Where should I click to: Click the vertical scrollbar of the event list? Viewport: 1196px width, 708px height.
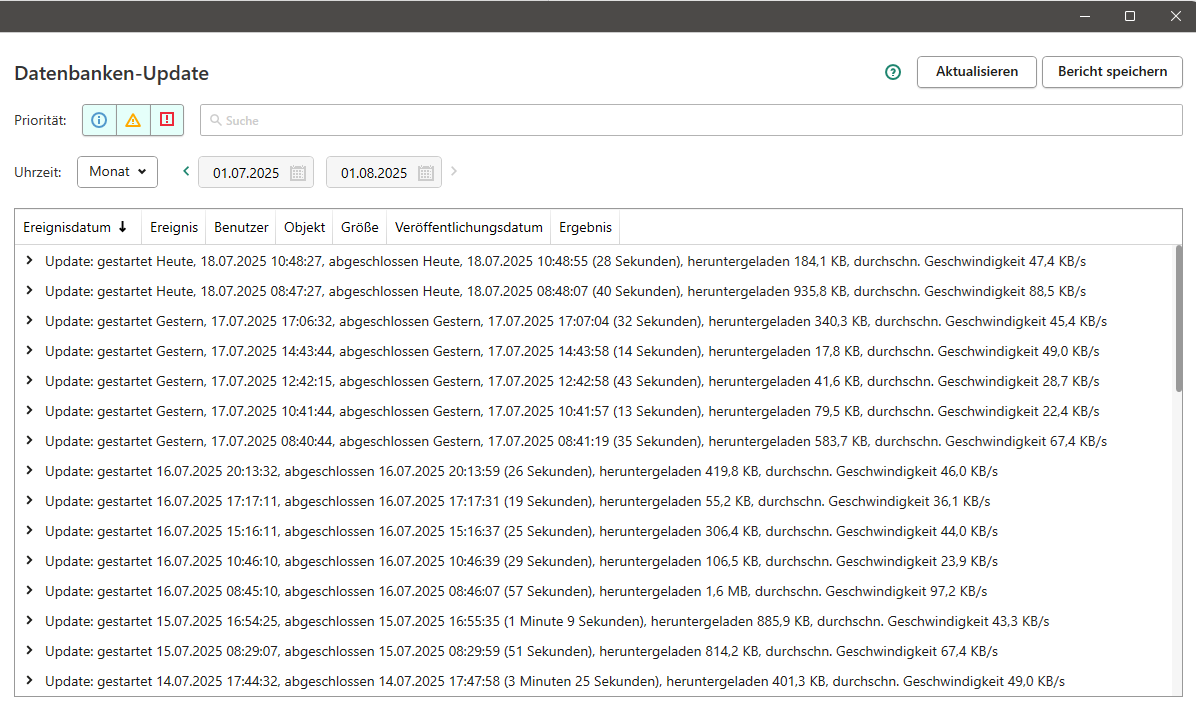pyautogui.click(x=1177, y=320)
